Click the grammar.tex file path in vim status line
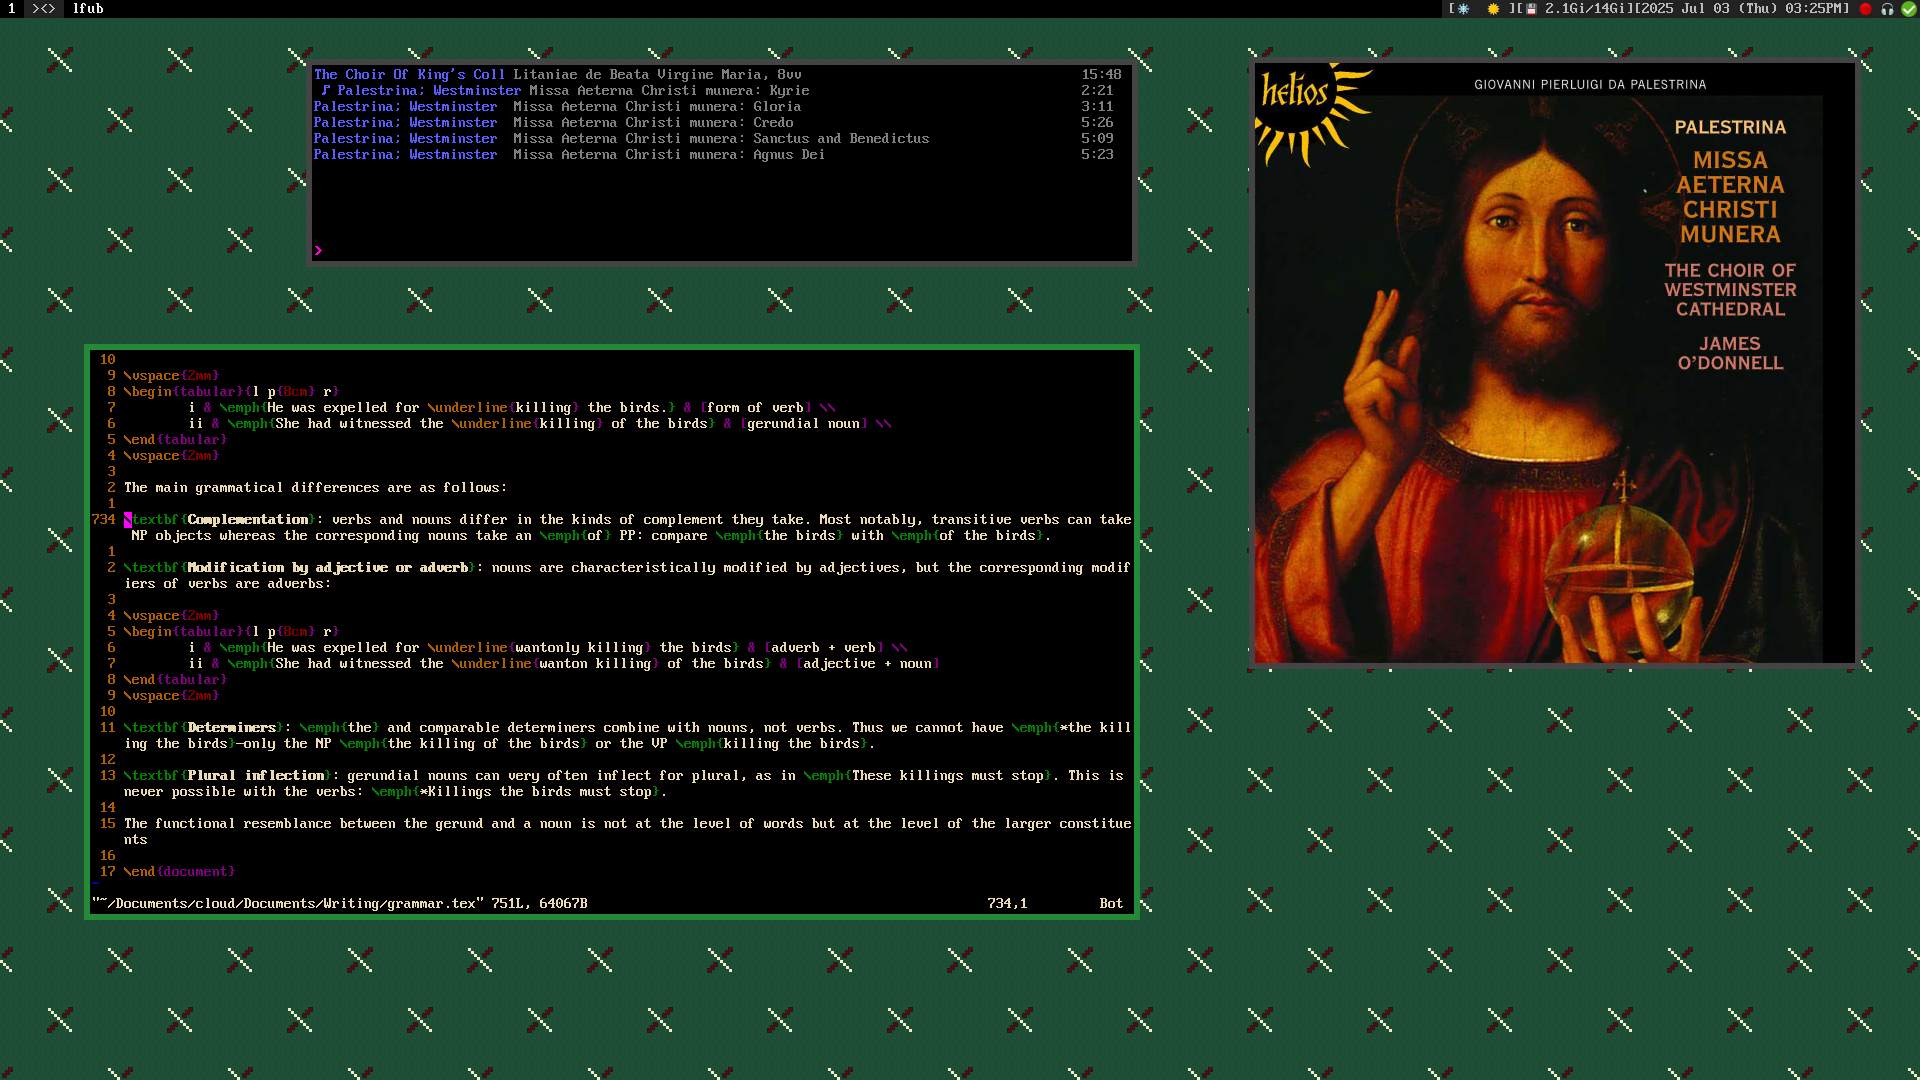 point(288,903)
